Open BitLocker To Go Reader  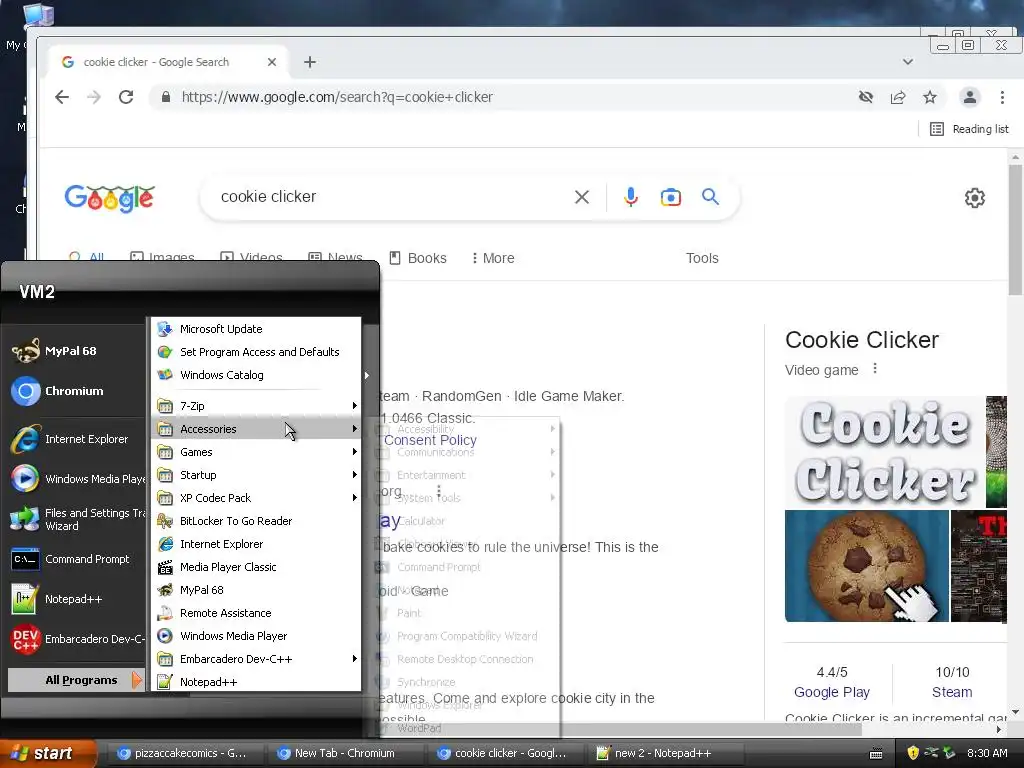tap(256, 520)
